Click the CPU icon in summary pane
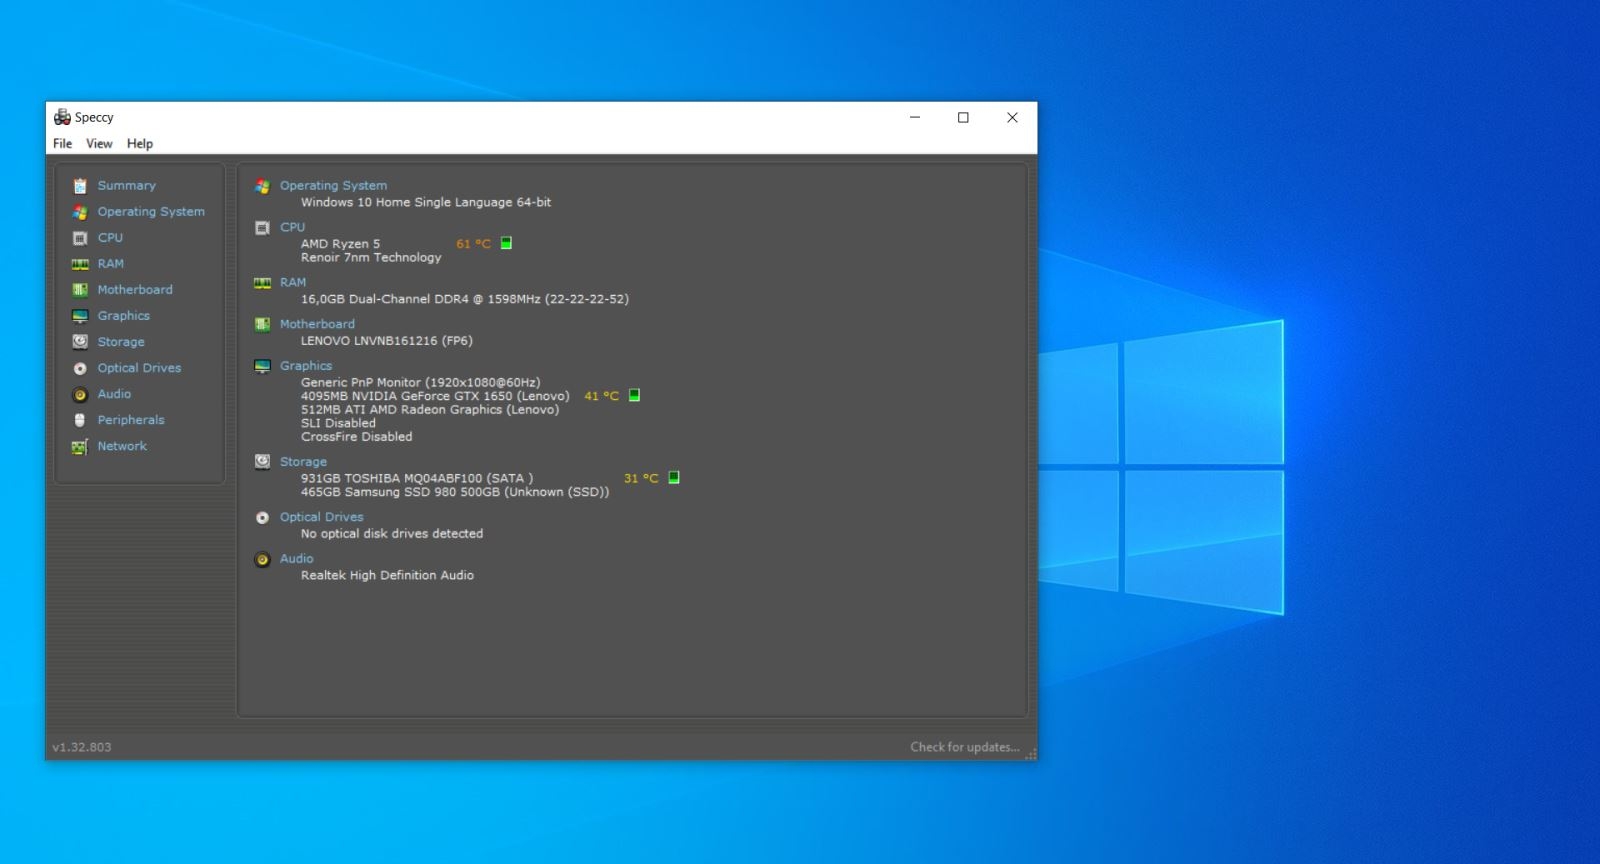This screenshot has width=1600, height=864. pos(262,228)
